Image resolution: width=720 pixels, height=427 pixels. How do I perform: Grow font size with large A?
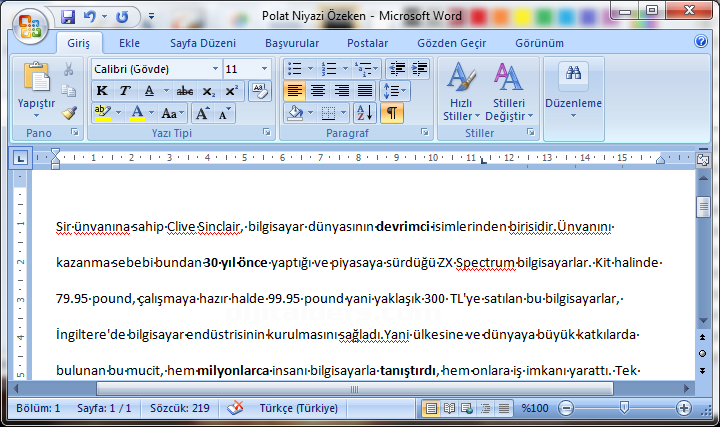tap(202, 113)
